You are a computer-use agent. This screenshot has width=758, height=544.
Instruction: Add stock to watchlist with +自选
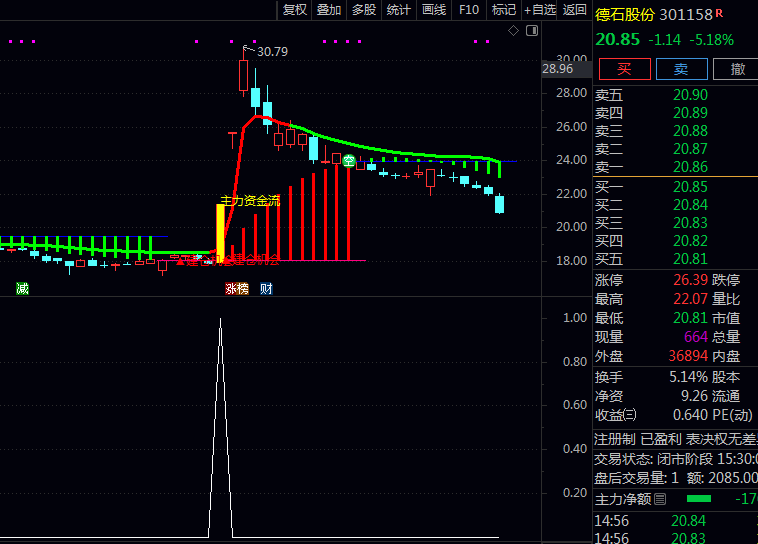(538, 10)
